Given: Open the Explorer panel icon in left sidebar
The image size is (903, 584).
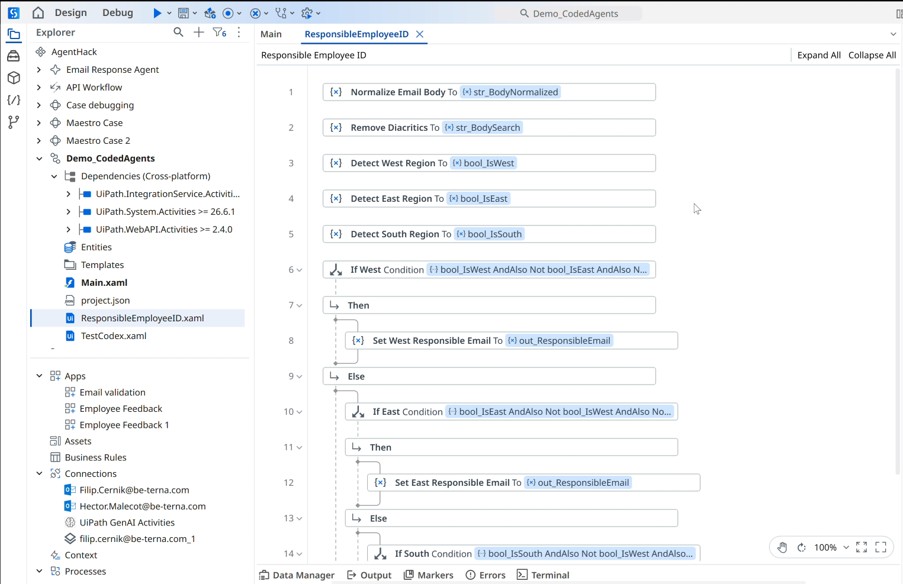Looking at the screenshot, I should tap(13, 35).
